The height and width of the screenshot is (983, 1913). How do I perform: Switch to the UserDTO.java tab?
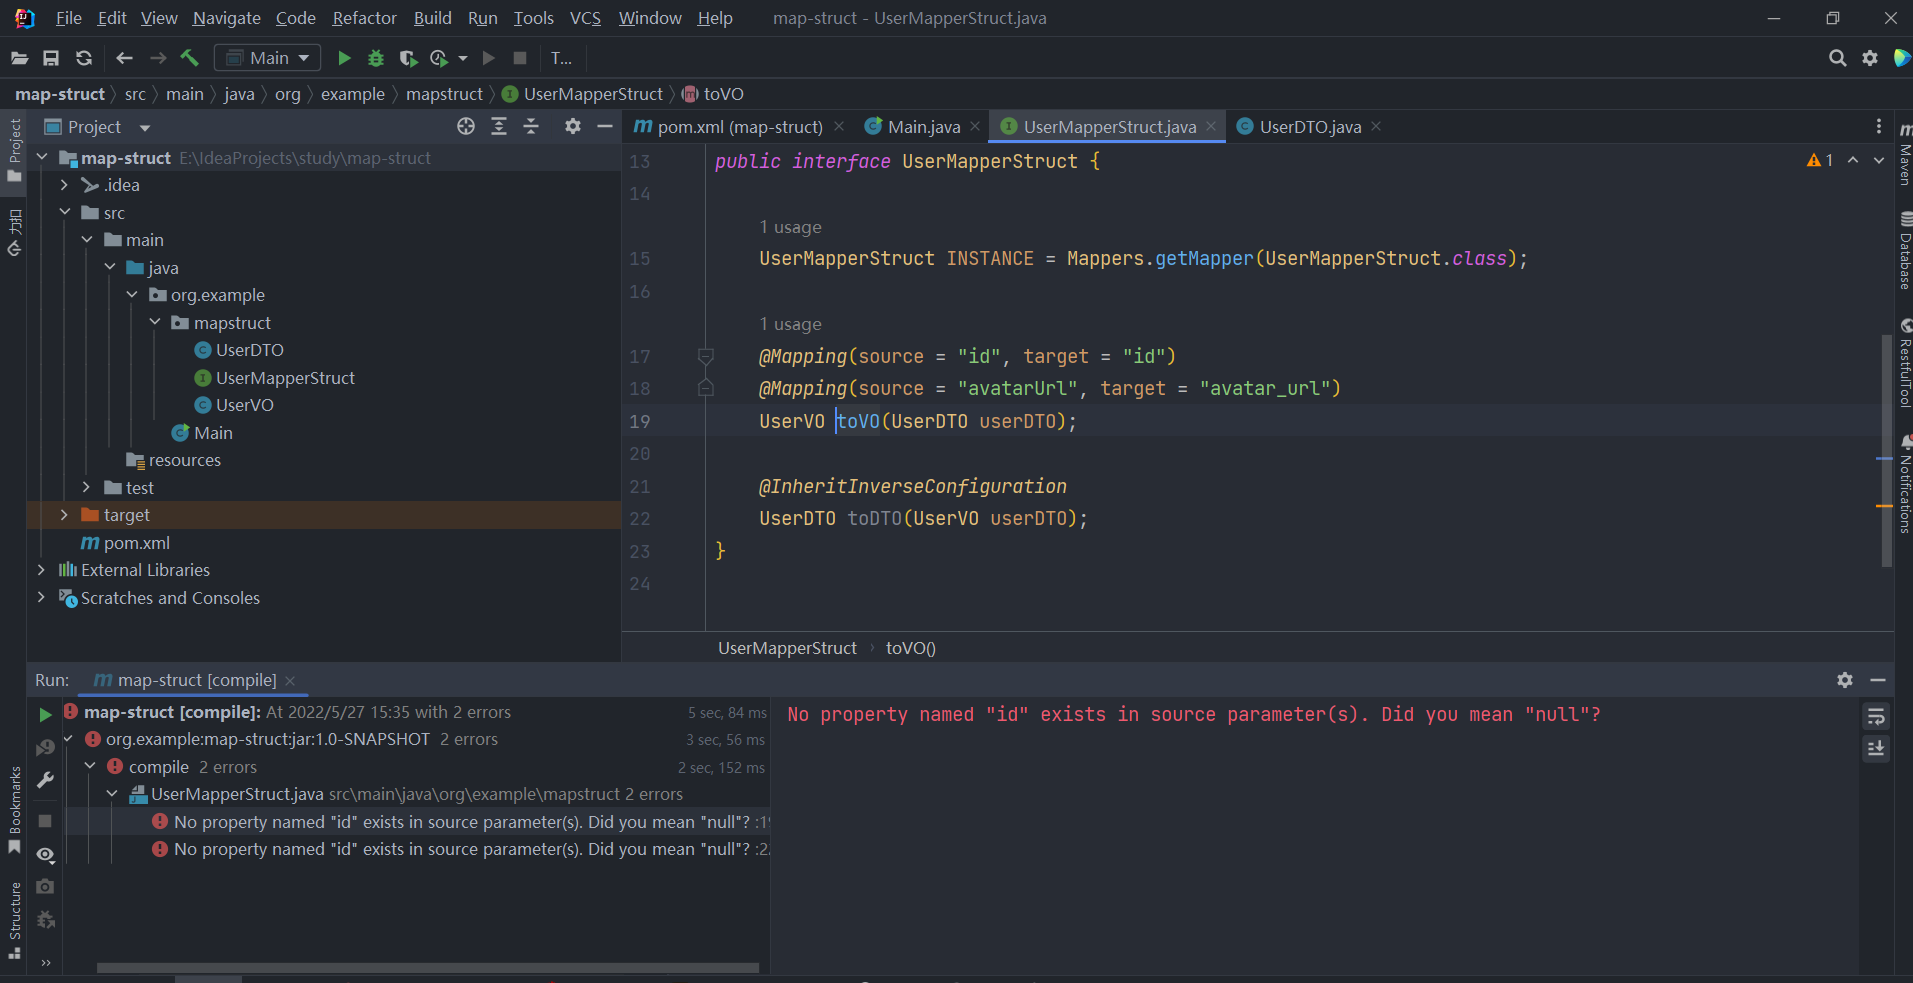click(x=1310, y=126)
